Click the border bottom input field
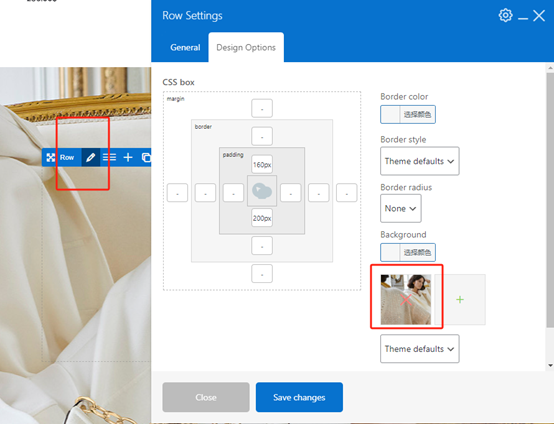Image resolution: width=554 pixels, height=424 pixels. pyautogui.click(x=262, y=246)
